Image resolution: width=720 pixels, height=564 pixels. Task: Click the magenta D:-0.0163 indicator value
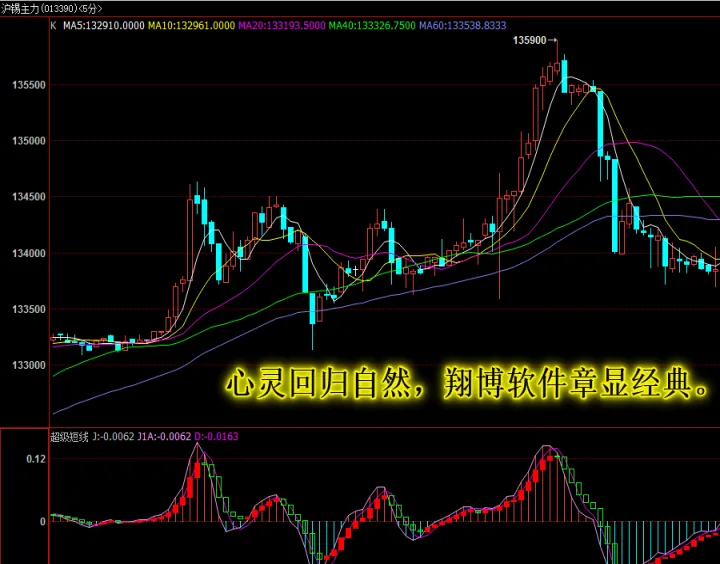pyautogui.click(x=219, y=437)
